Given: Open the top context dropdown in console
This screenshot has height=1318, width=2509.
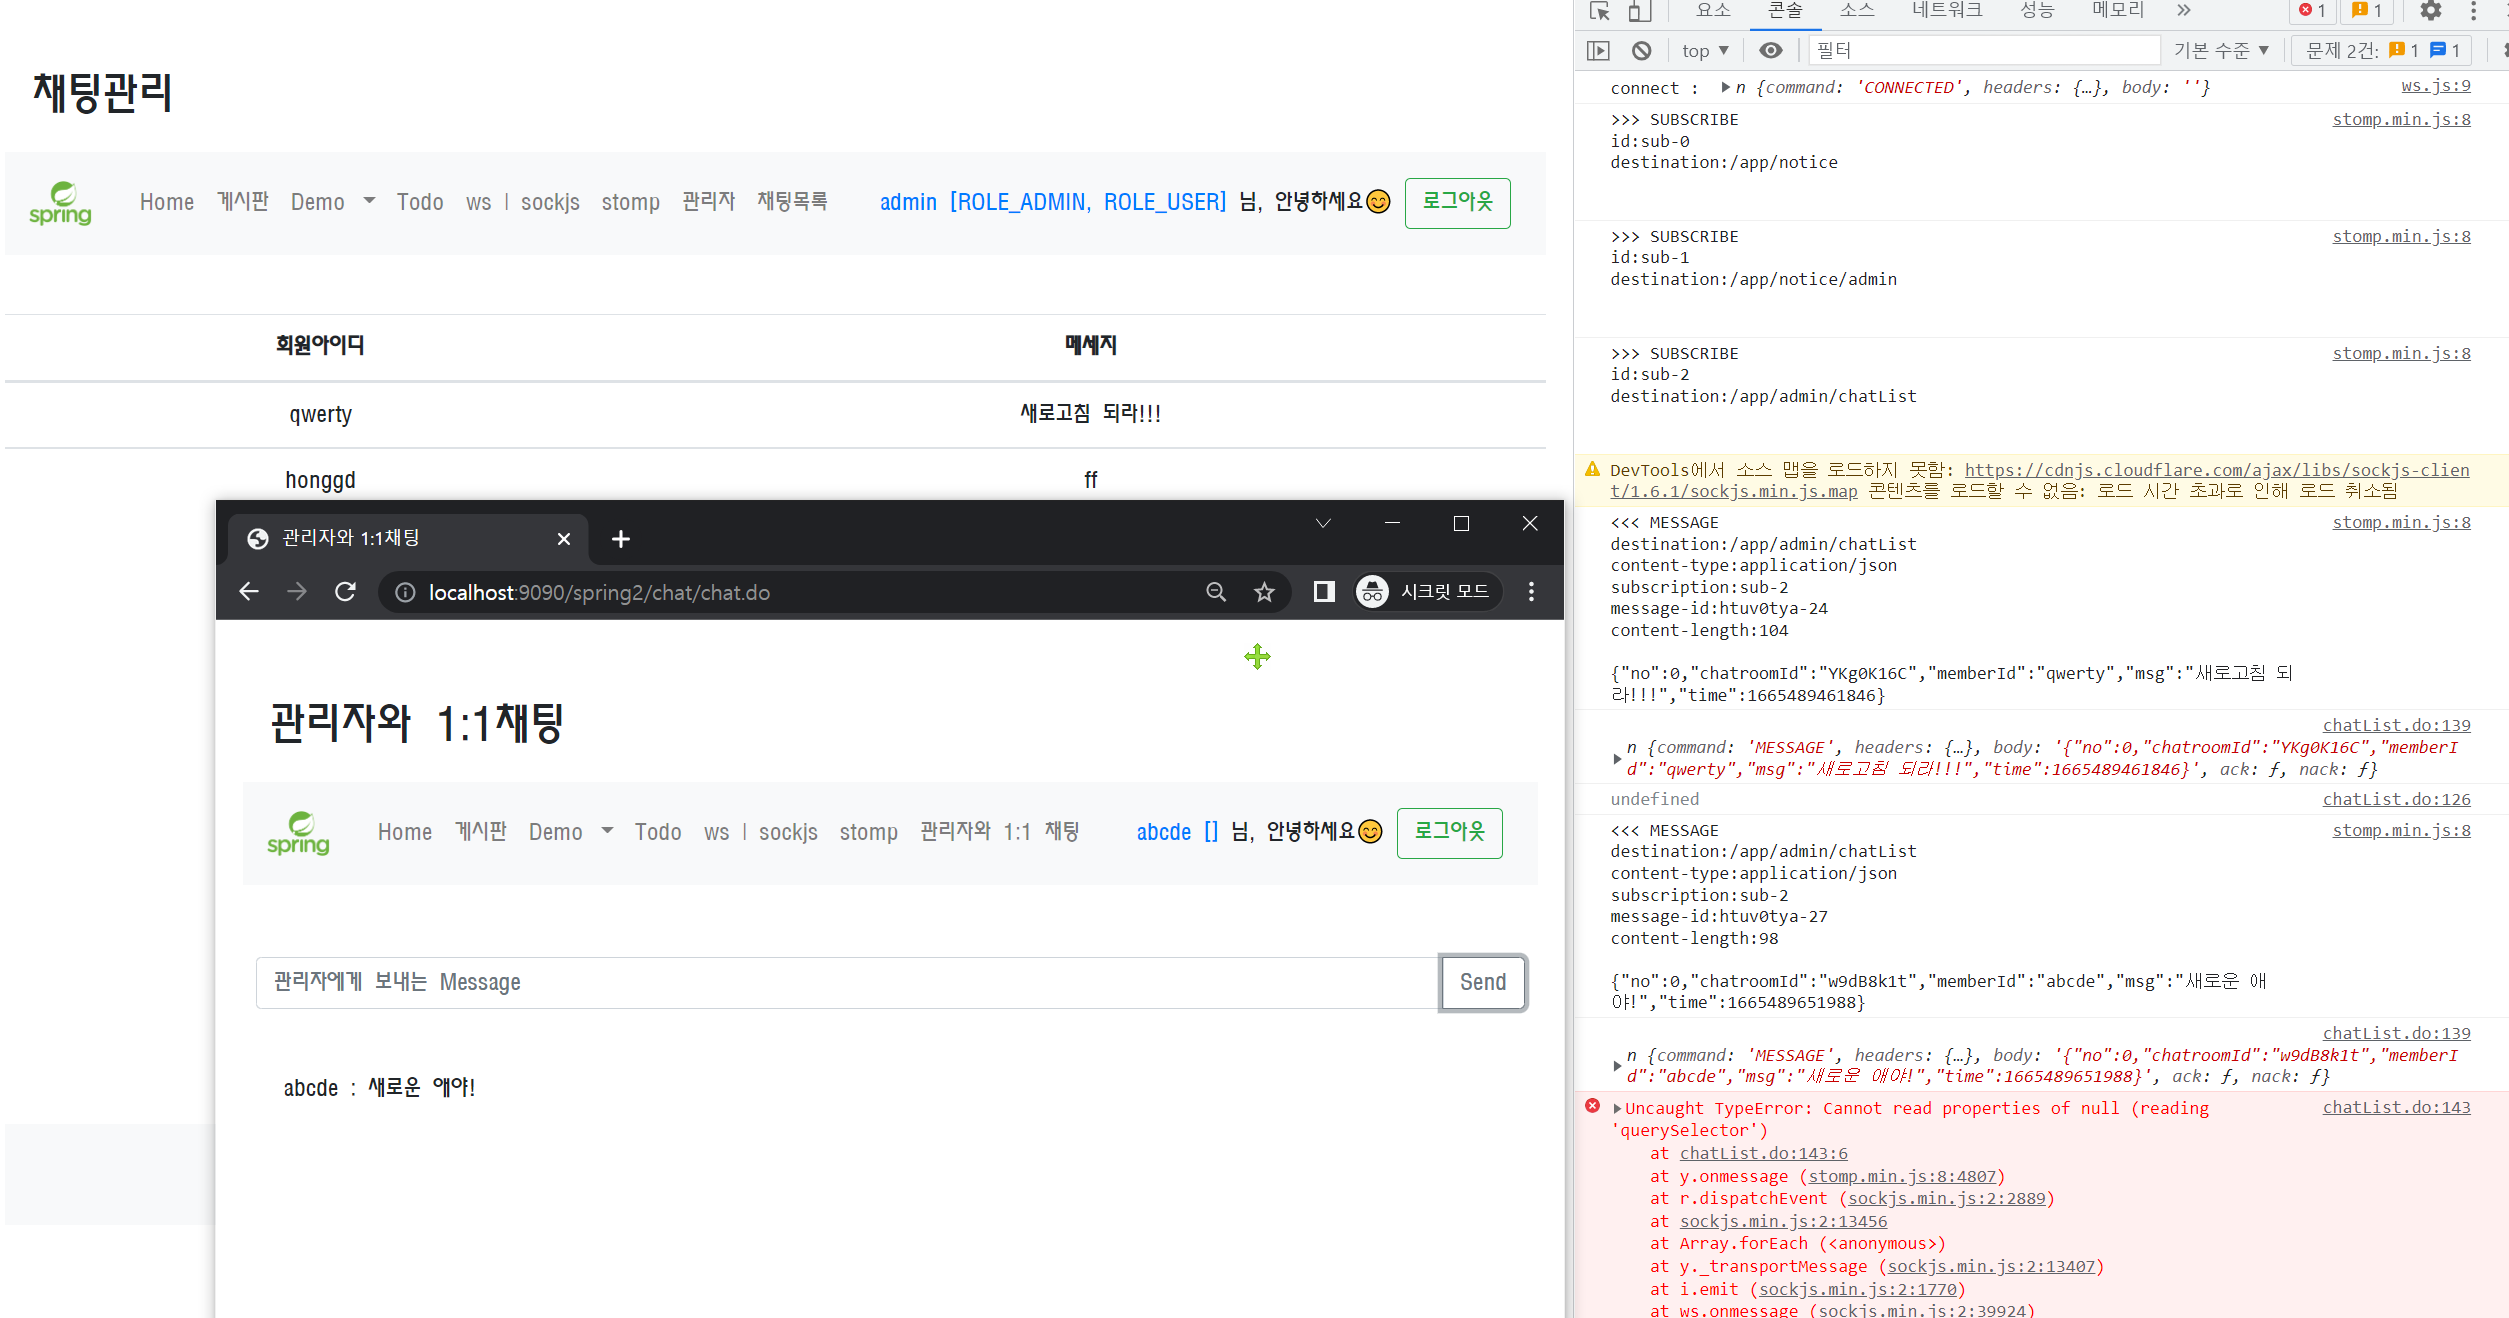Looking at the screenshot, I should point(1704,50).
